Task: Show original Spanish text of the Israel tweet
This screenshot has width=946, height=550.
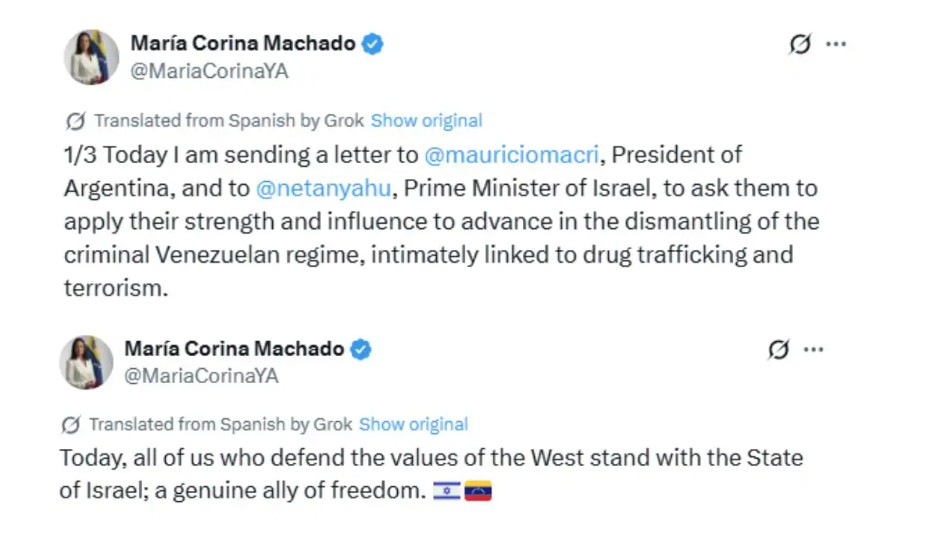Action: tap(413, 424)
